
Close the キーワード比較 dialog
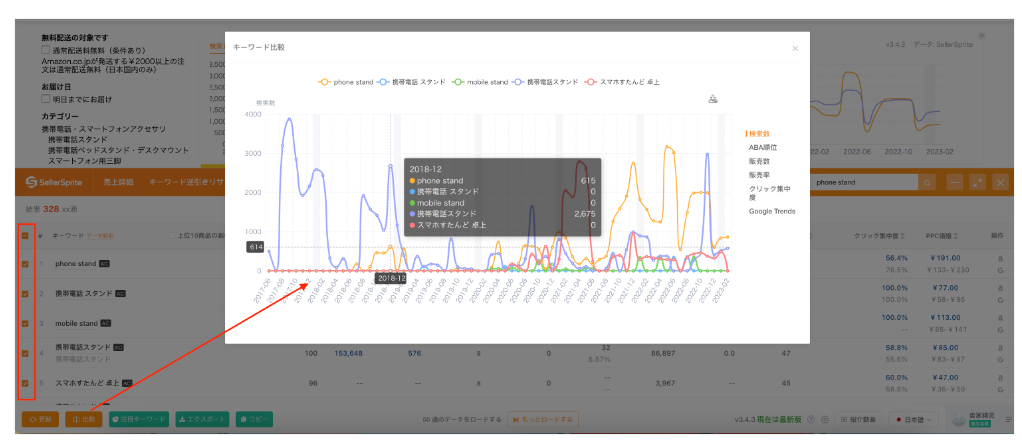point(795,48)
